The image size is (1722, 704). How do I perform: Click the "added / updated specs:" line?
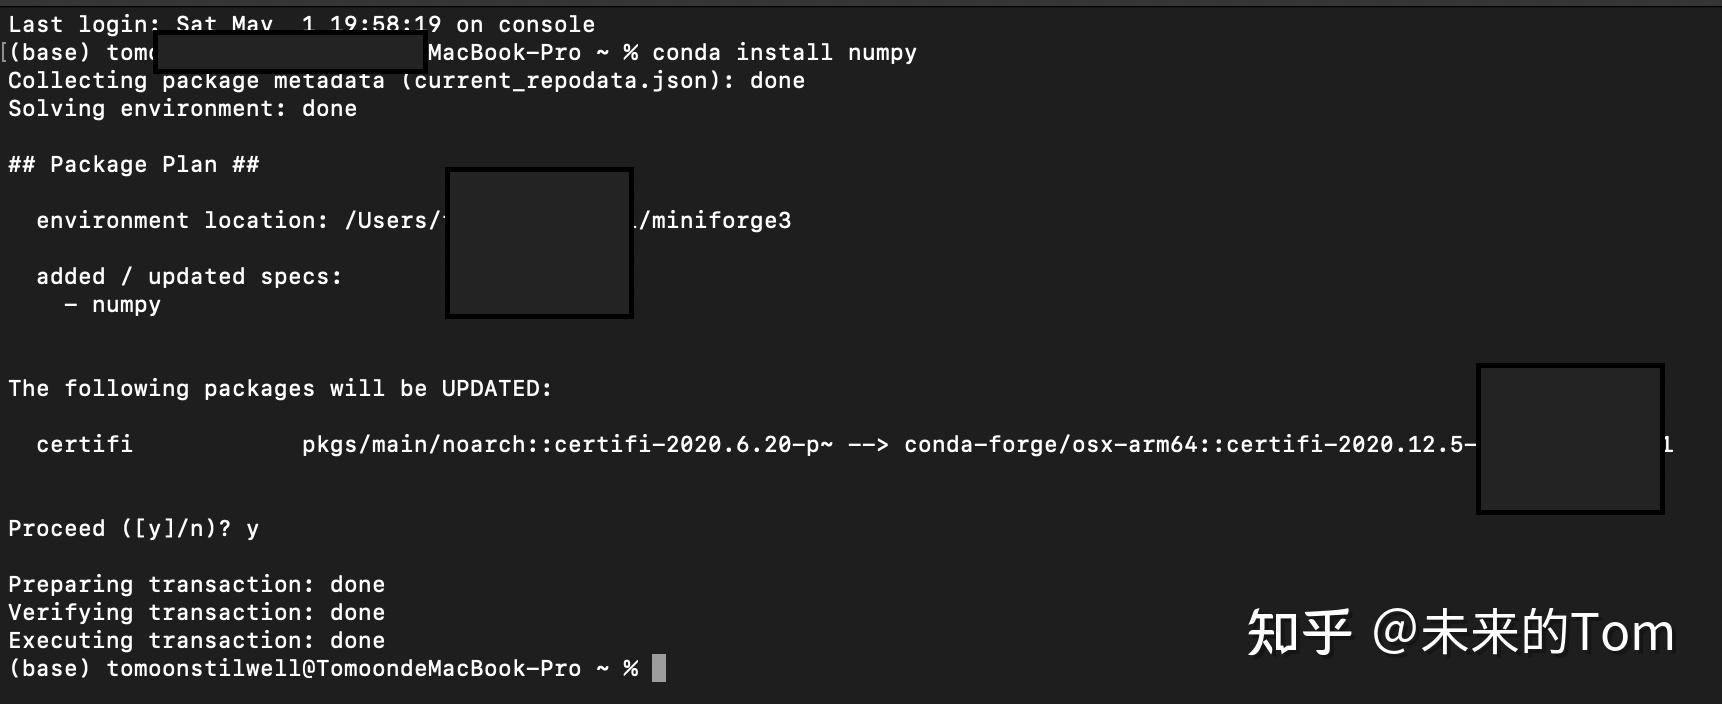(x=189, y=276)
